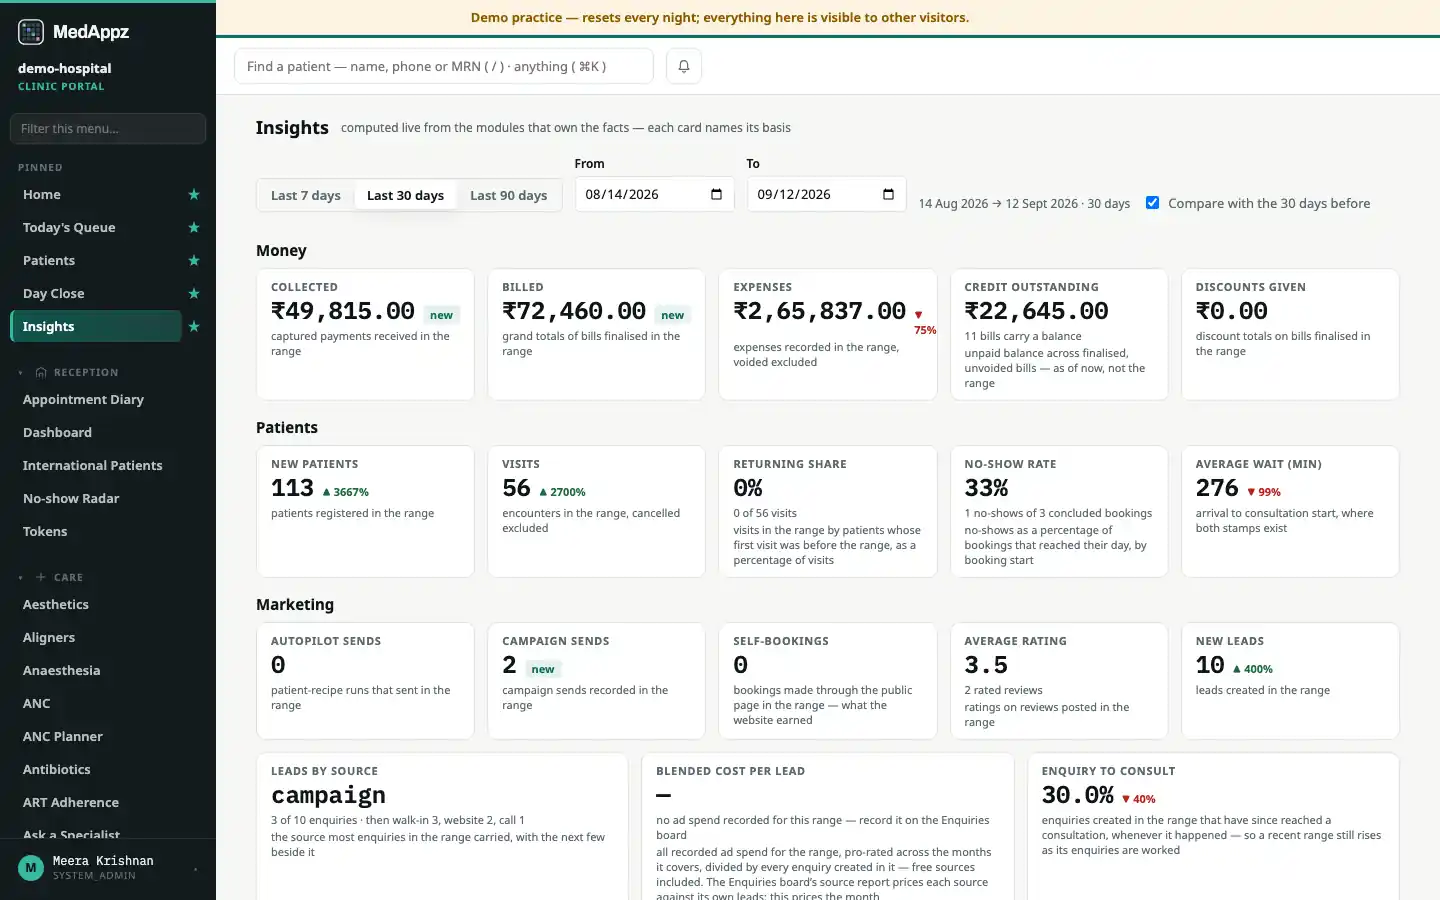This screenshot has height=900, width=1440.
Task: Open the To date calendar picker icon
Action: 888,194
